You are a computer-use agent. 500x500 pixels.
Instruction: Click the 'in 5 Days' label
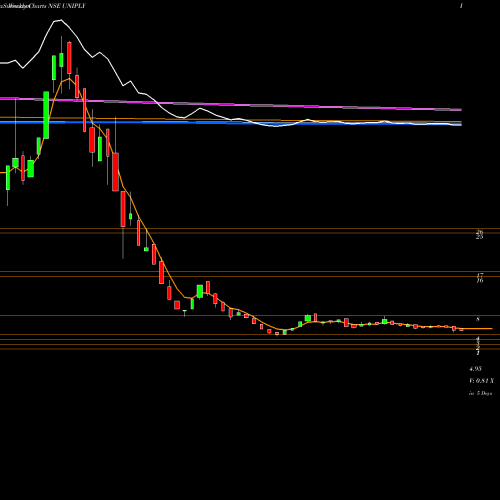(480, 393)
